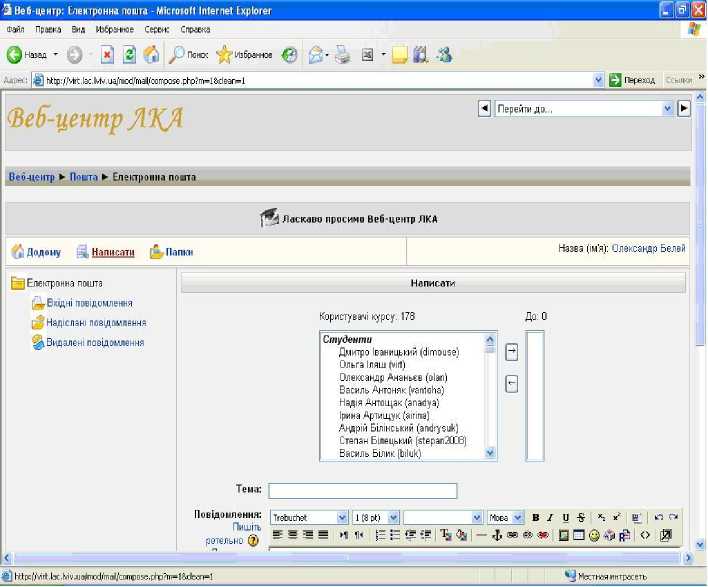Select Ольга Ілаш (wrt) in user list
Viewport: 708px width, 587px height.
[x=371, y=366]
